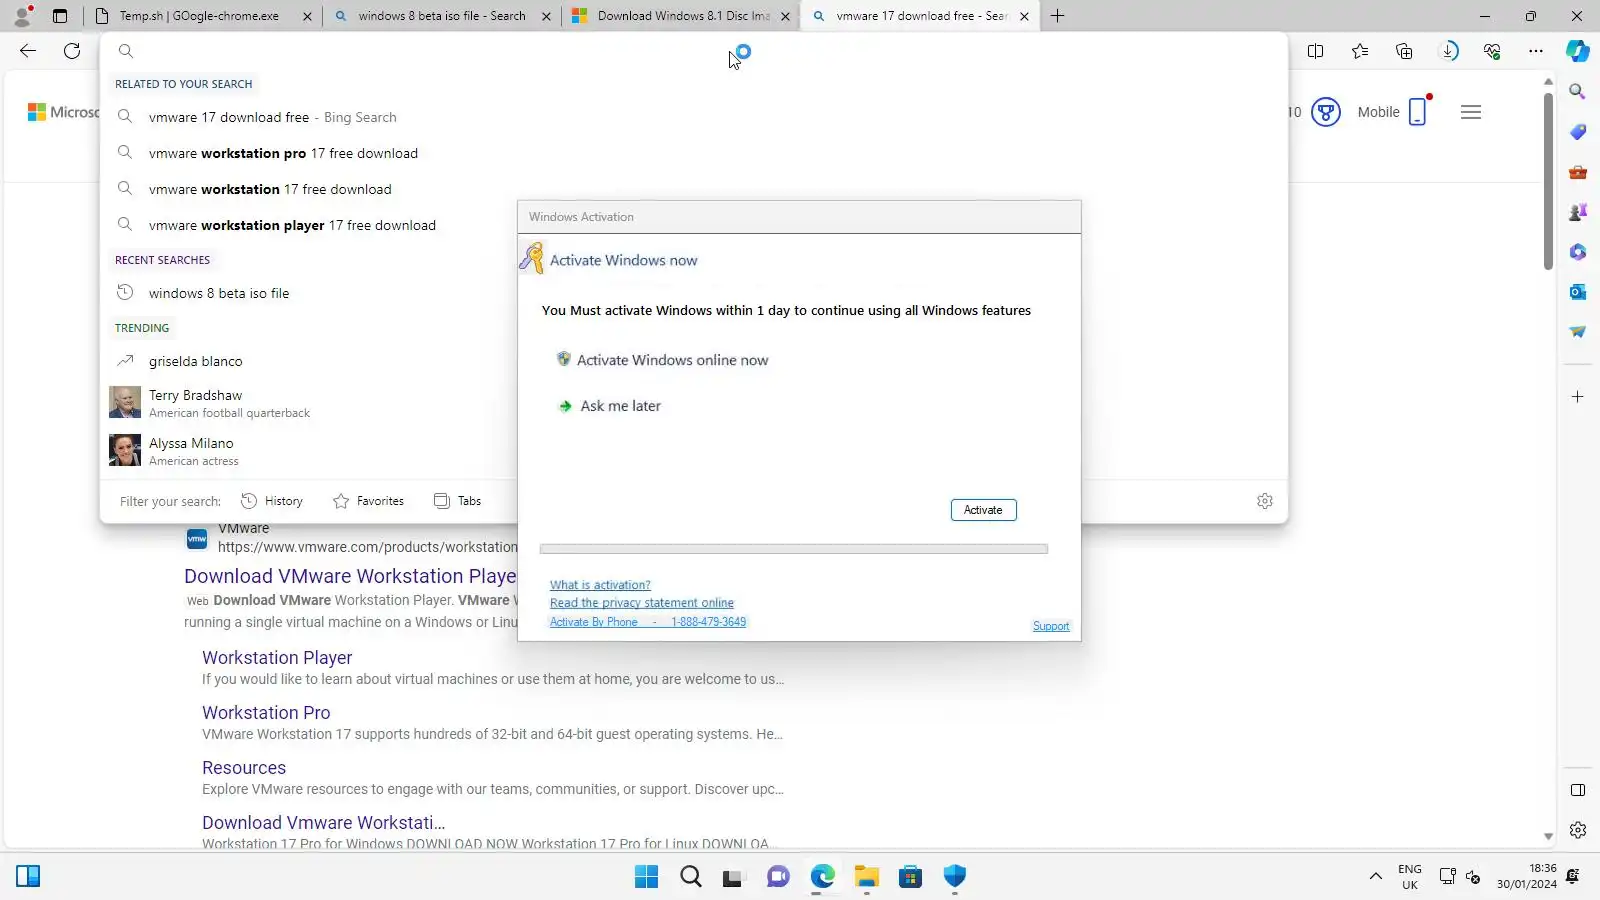
Task: Switch to the Temp.sh tab
Action: (x=203, y=16)
